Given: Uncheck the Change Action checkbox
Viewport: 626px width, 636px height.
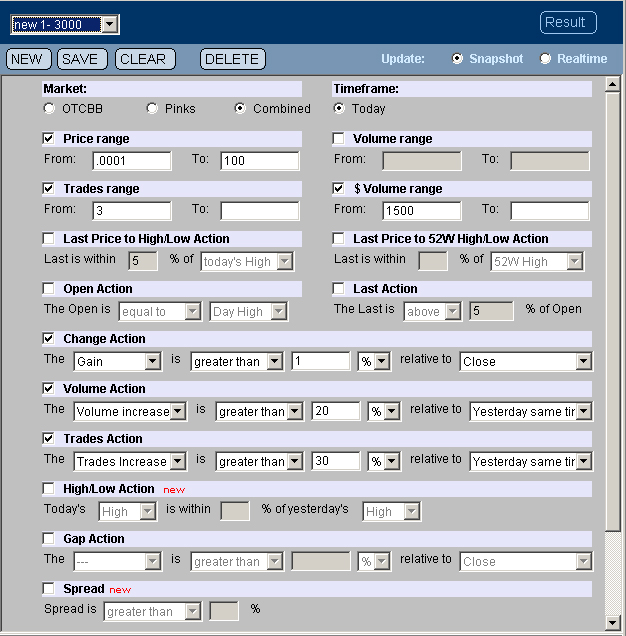Looking at the screenshot, I should (x=48, y=338).
